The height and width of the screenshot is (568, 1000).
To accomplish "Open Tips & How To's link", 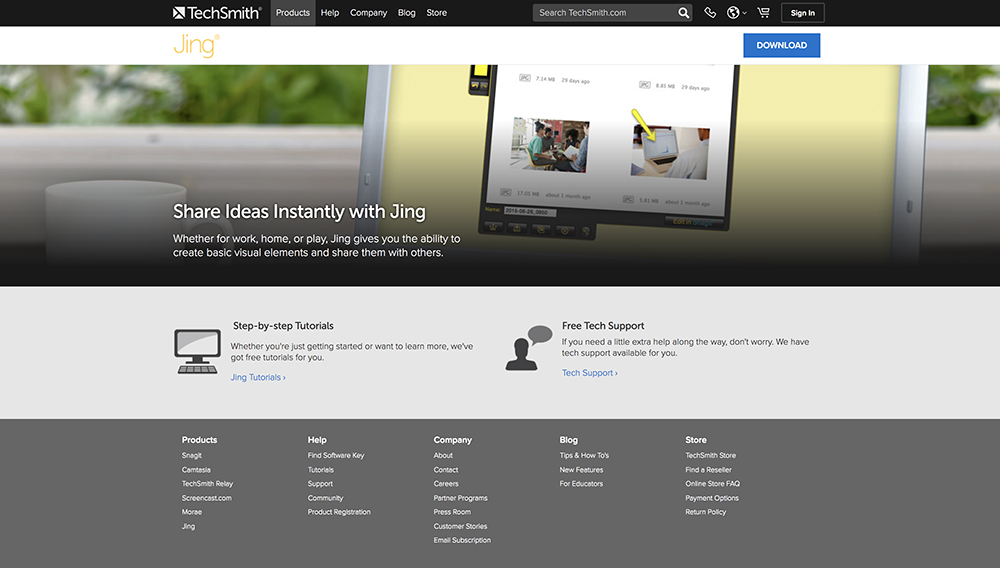I will click(x=584, y=455).
